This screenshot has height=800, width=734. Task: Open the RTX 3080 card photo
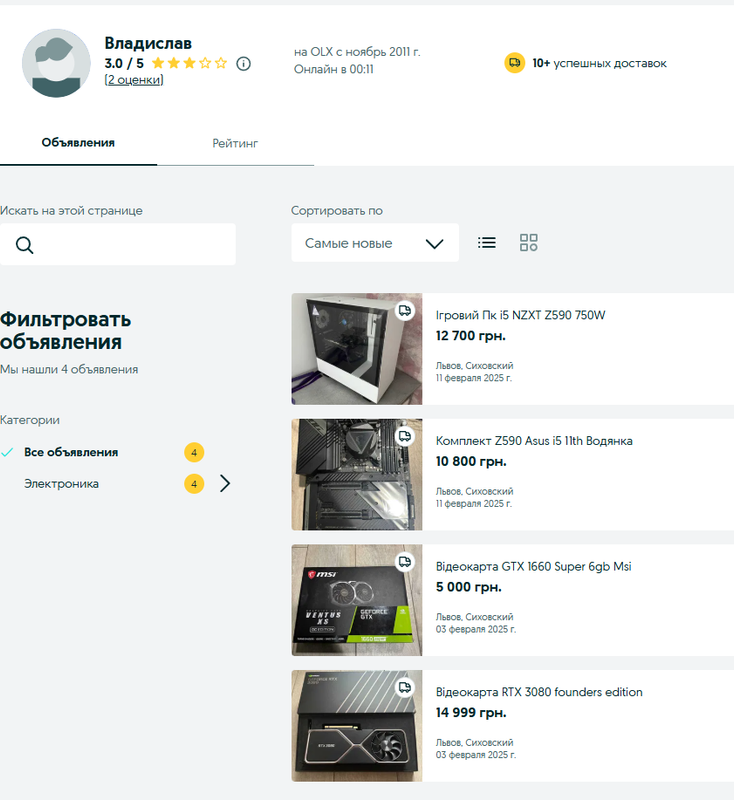point(357,726)
